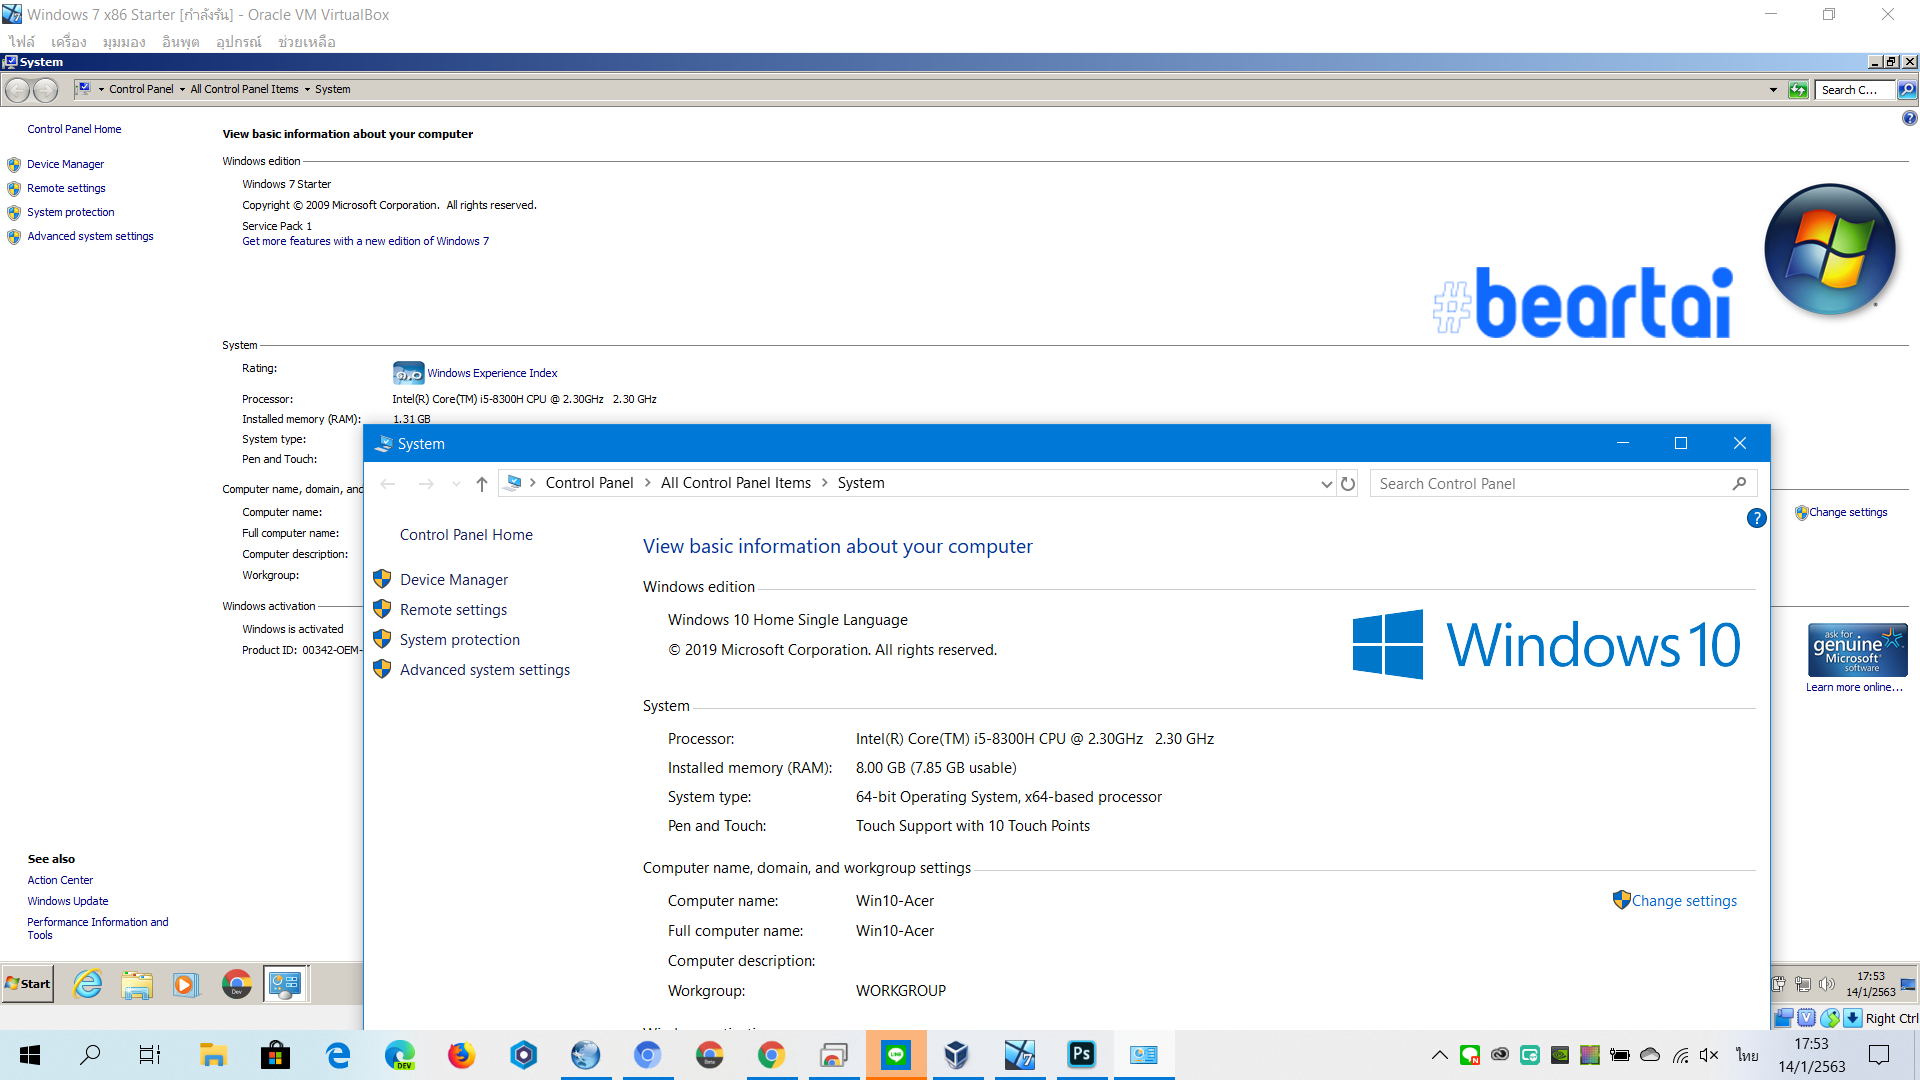Click the network icon in Windows 7 tray
1920x1080 pixels.
coord(1802,984)
